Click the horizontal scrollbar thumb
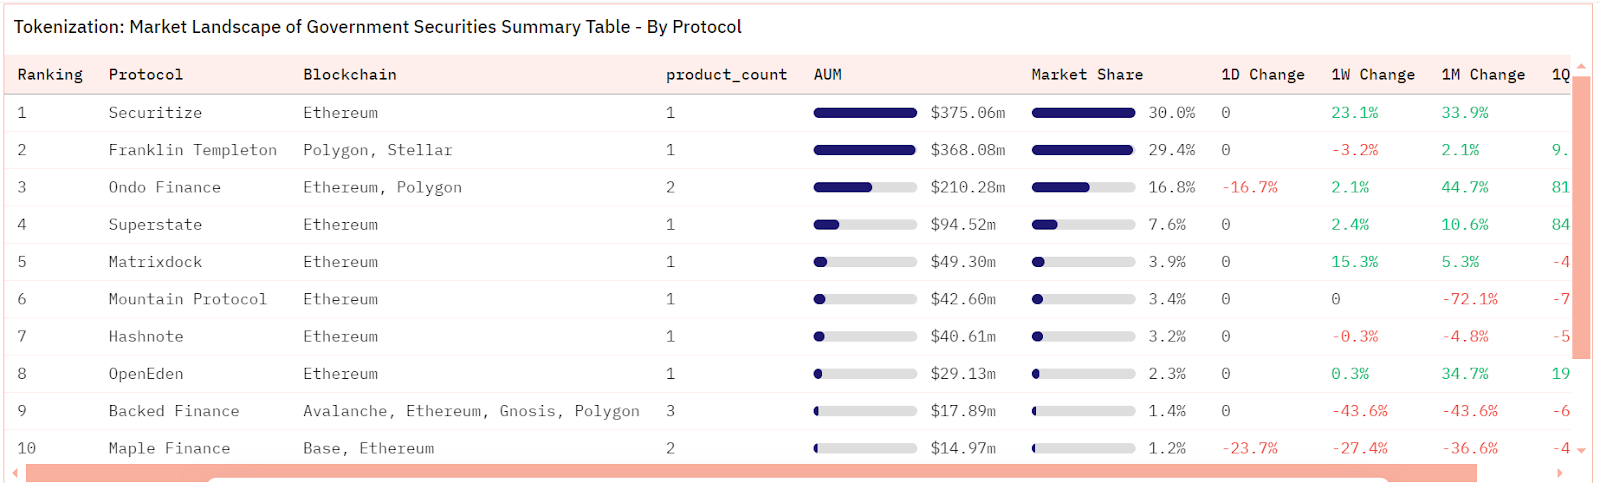The height and width of the screenshot is (483, 1600). [750, 473]
